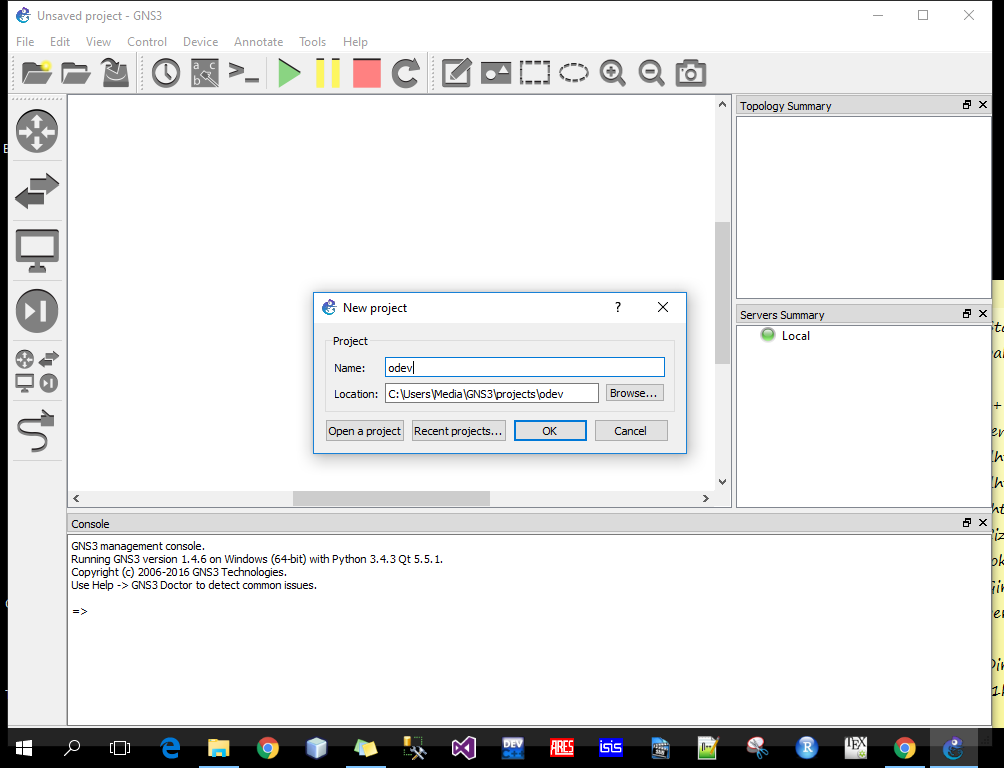Image resolution: width=1004 pixels, height=768 pixels.
Task: Select the Draw an ellipse tool
Action: (x=574, y=73)
